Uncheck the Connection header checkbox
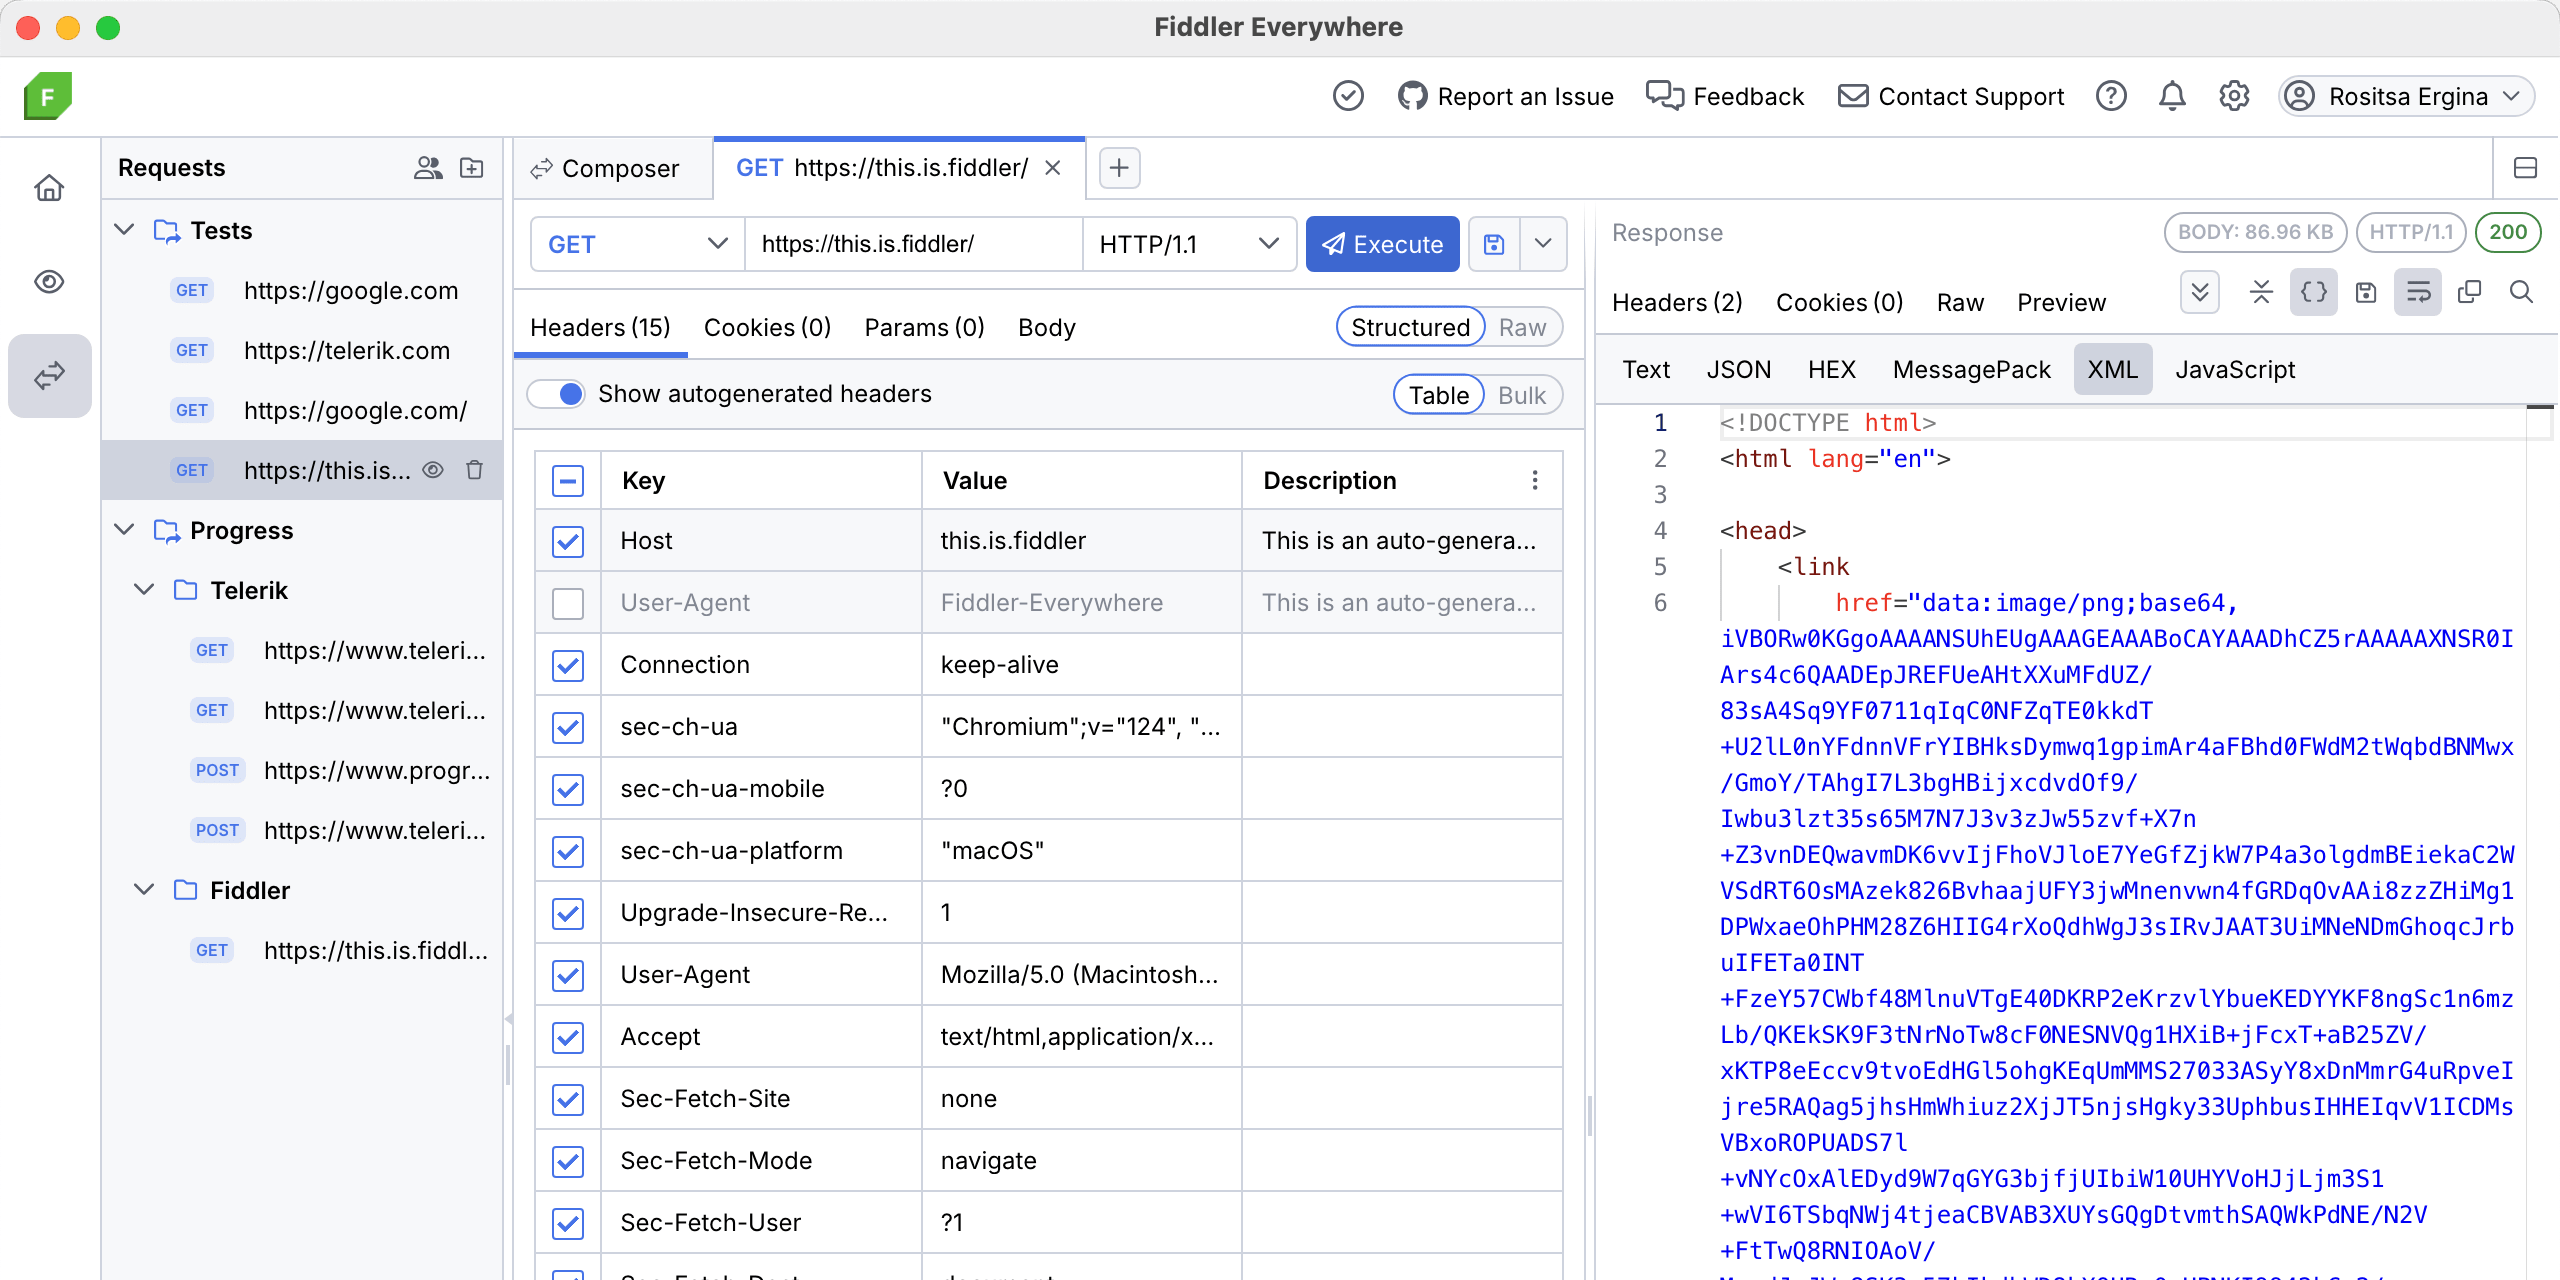This screenshot has width=2560, height=1280. (x=568, y=665)
